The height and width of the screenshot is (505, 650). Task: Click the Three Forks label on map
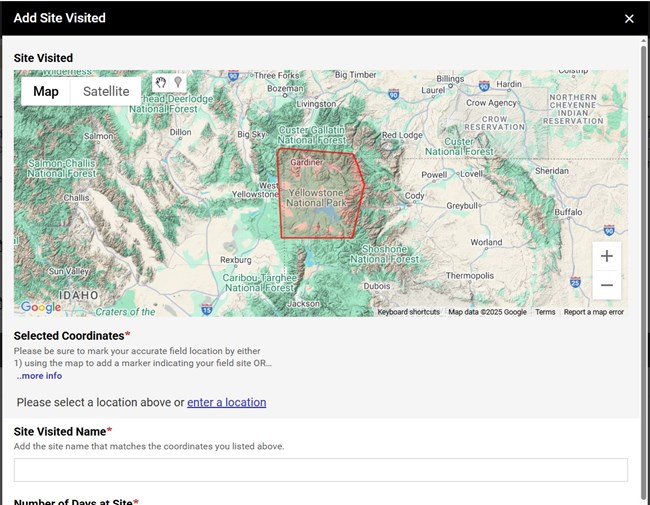[x=276, y=75]
